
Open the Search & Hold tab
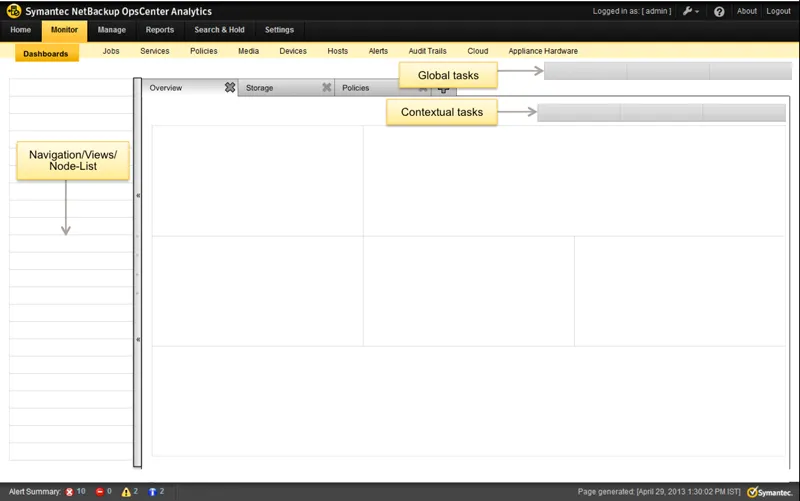pos(219,30)
